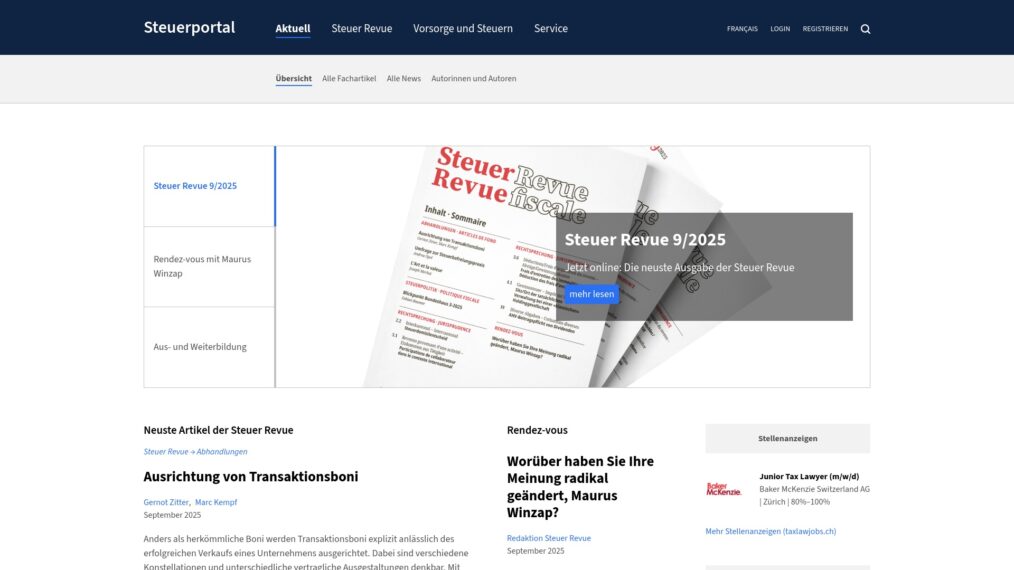Click the Stellenanzeigen header
This screenshot has width=1014, height=570.
[x=788, y=439]
